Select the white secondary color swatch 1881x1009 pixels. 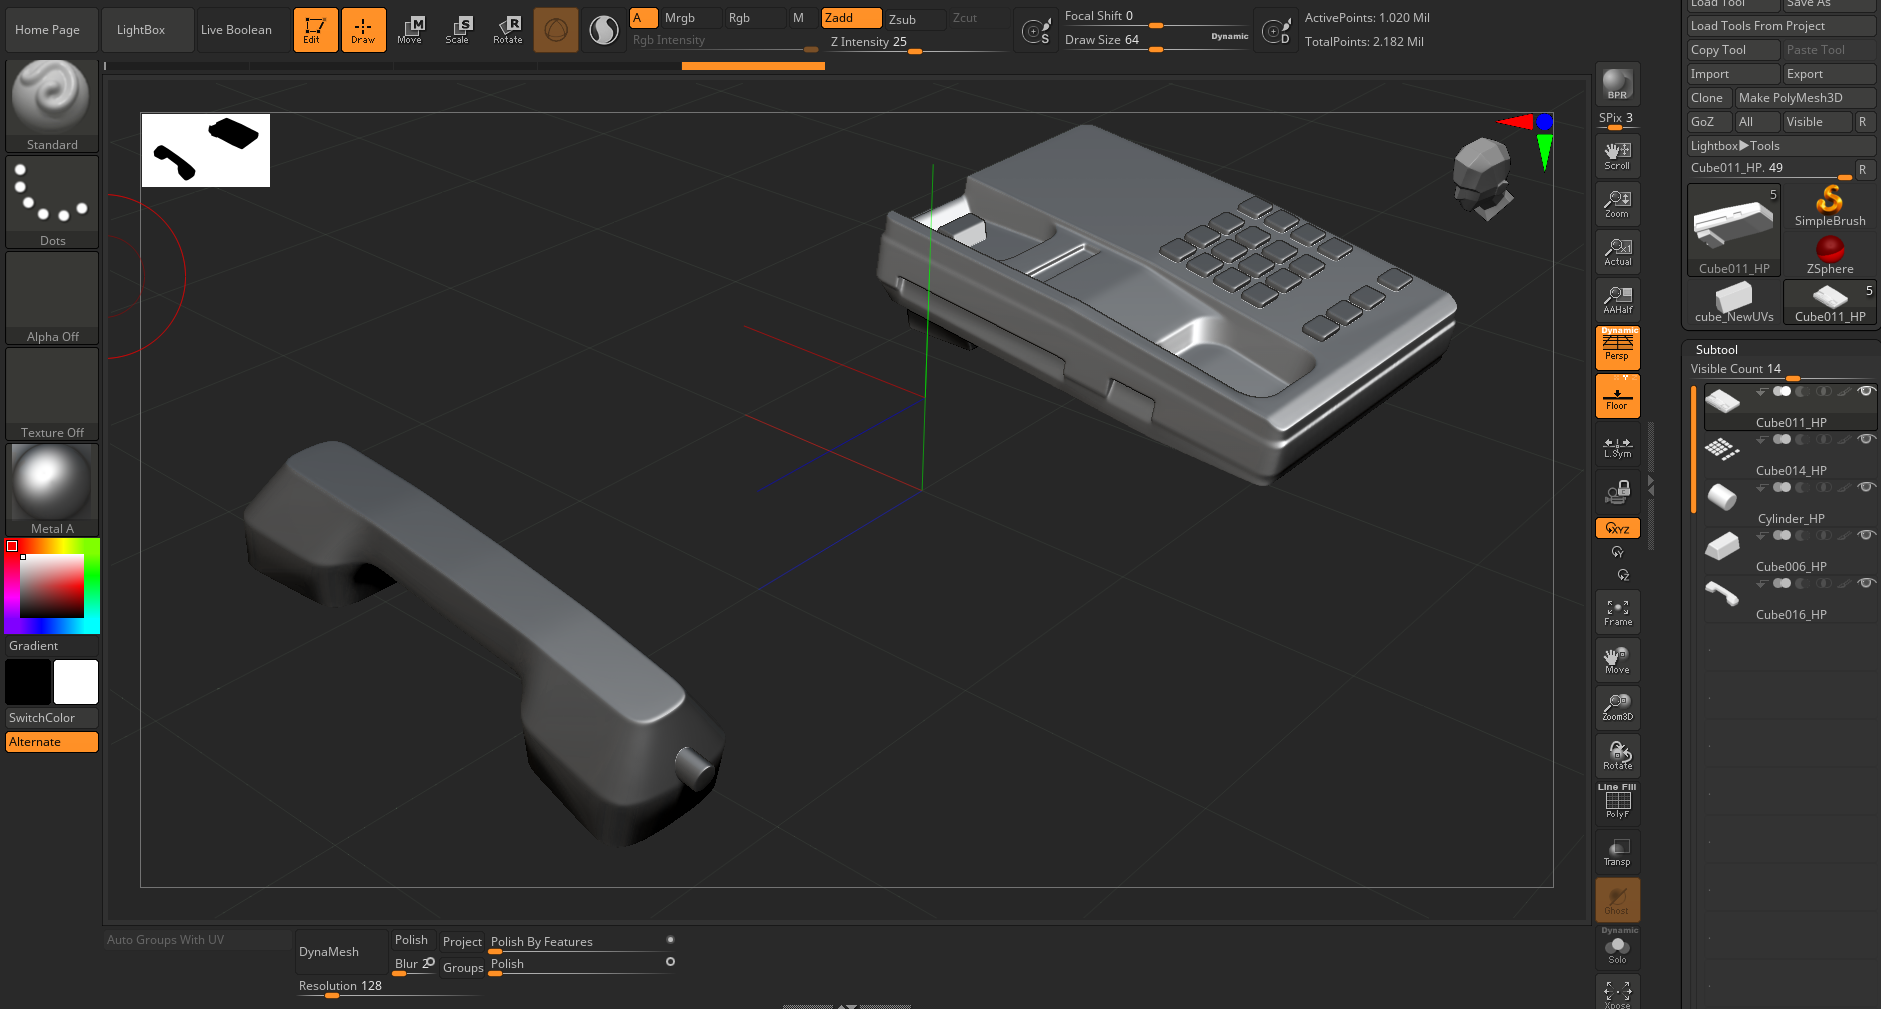[x=76, y=682]
